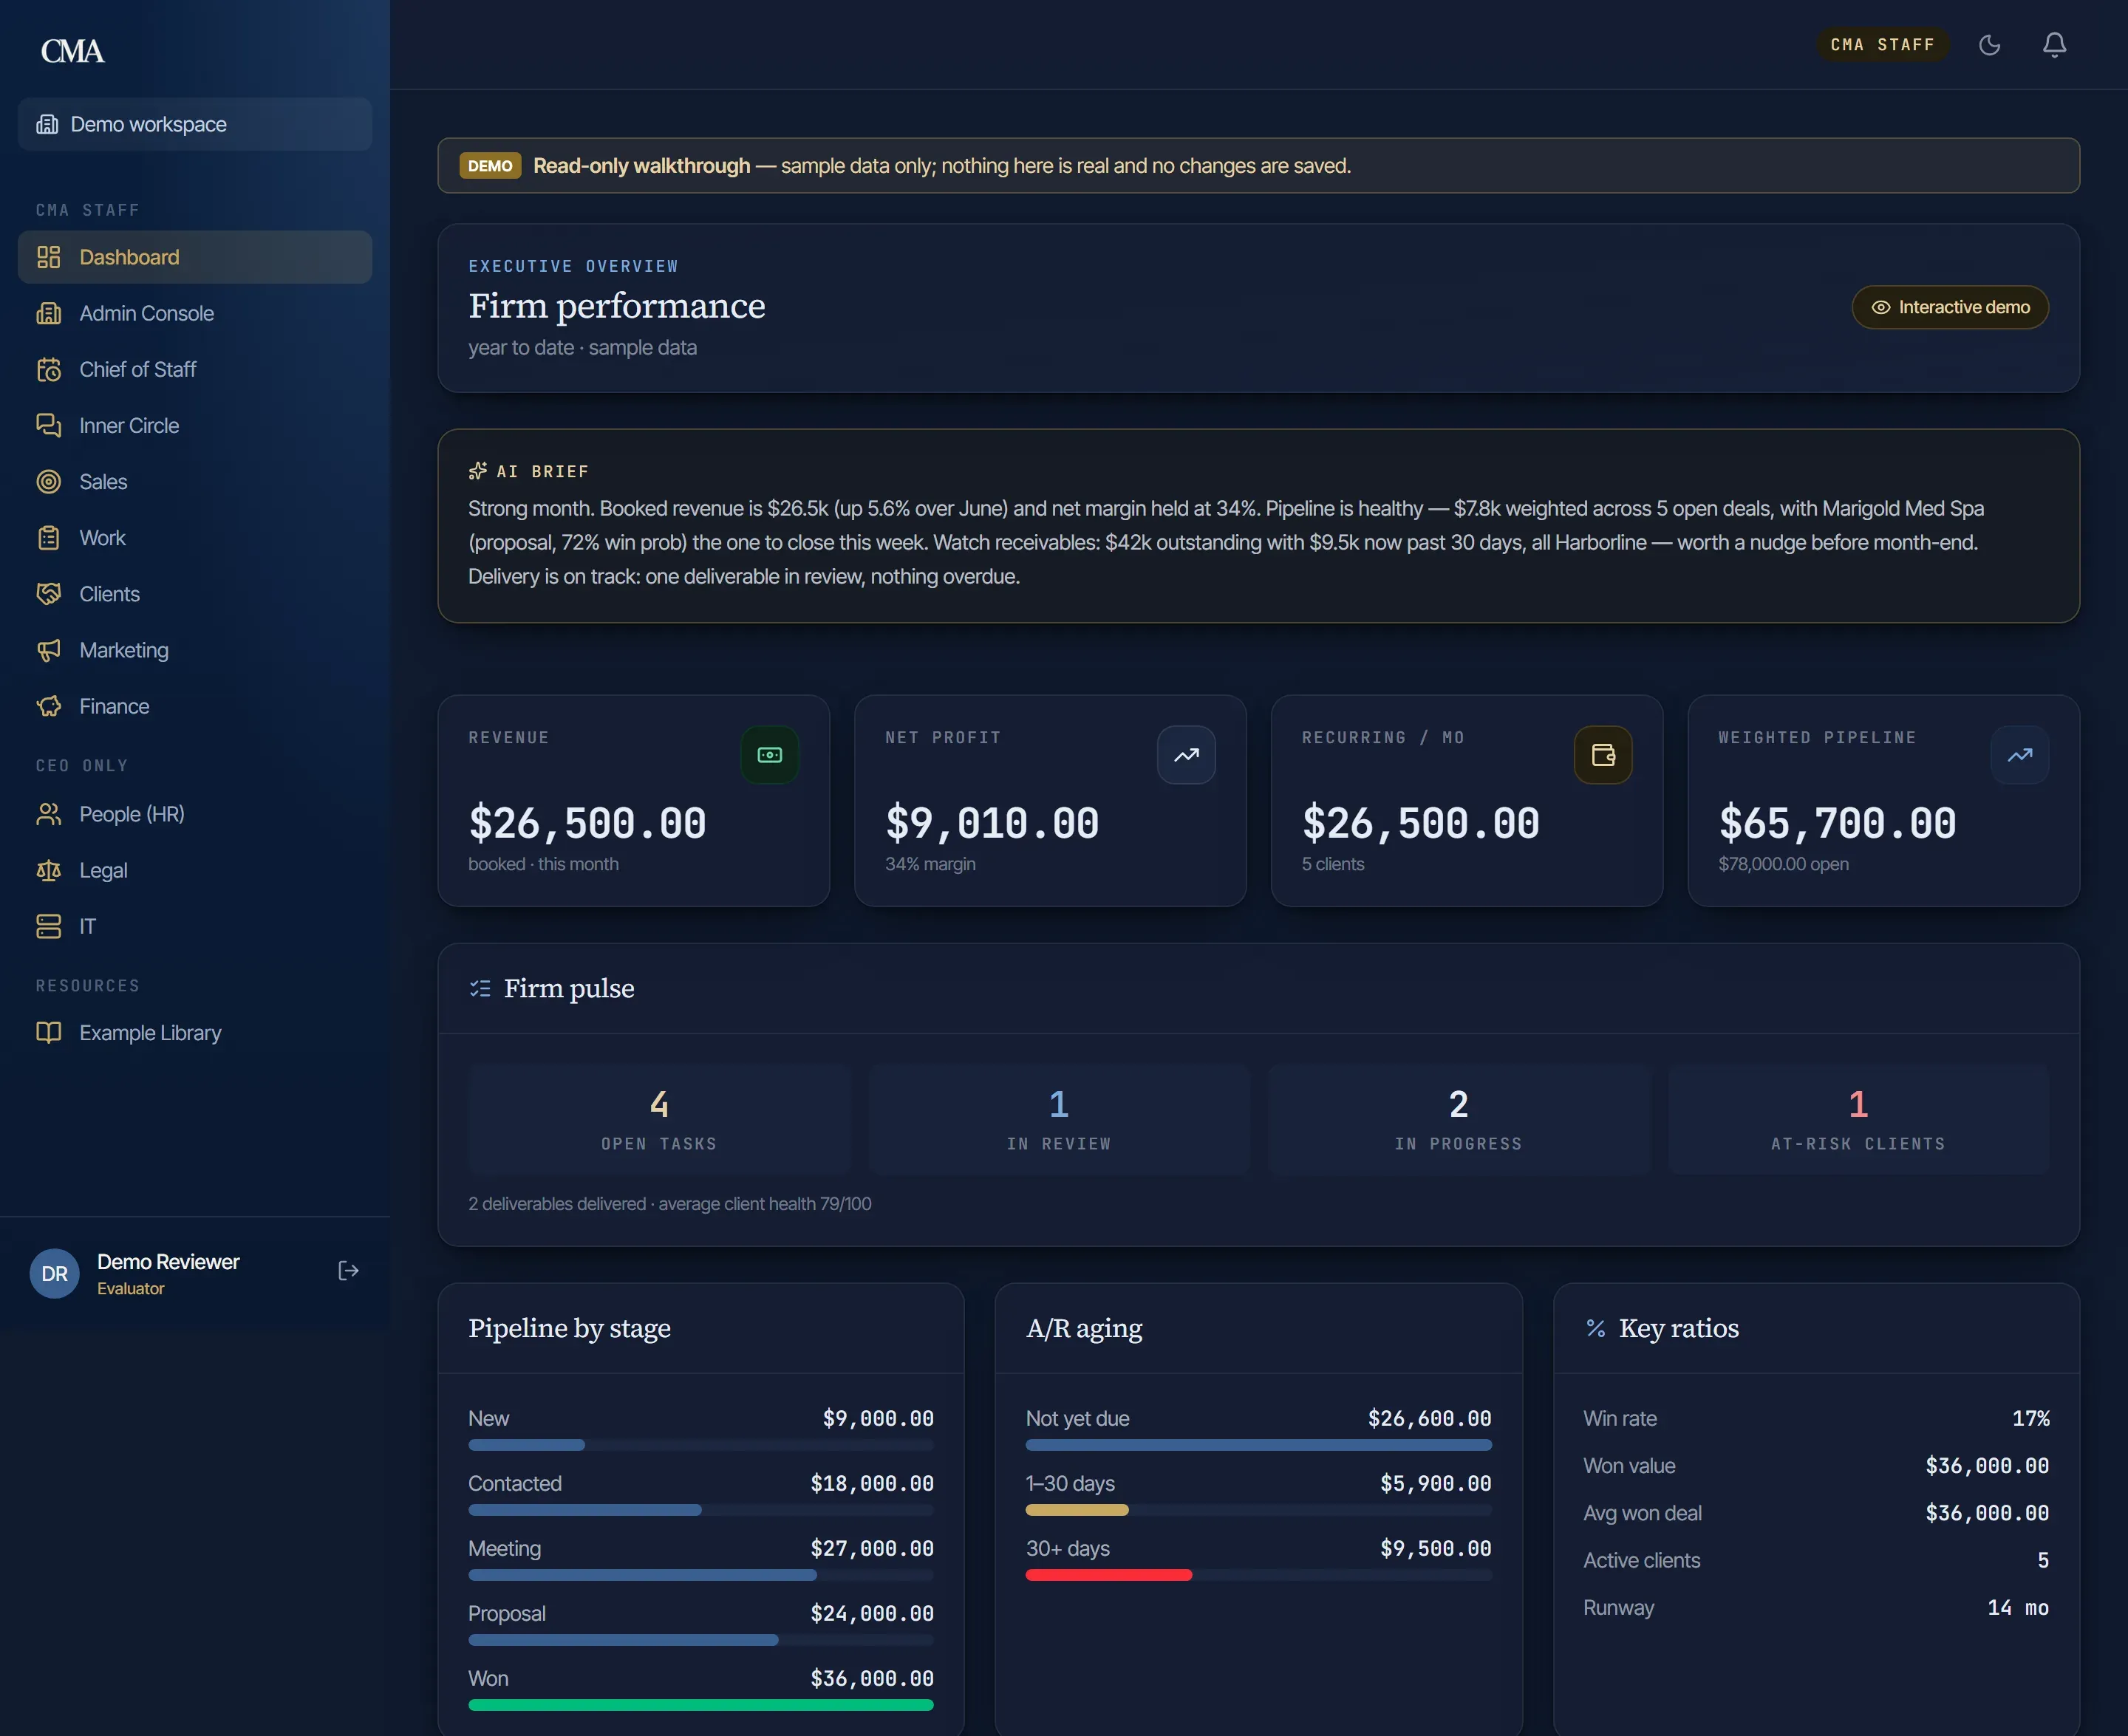Click the Meeting stage progress bar
This screenshot has width=2128, height=1736.
coord(701,1575)
